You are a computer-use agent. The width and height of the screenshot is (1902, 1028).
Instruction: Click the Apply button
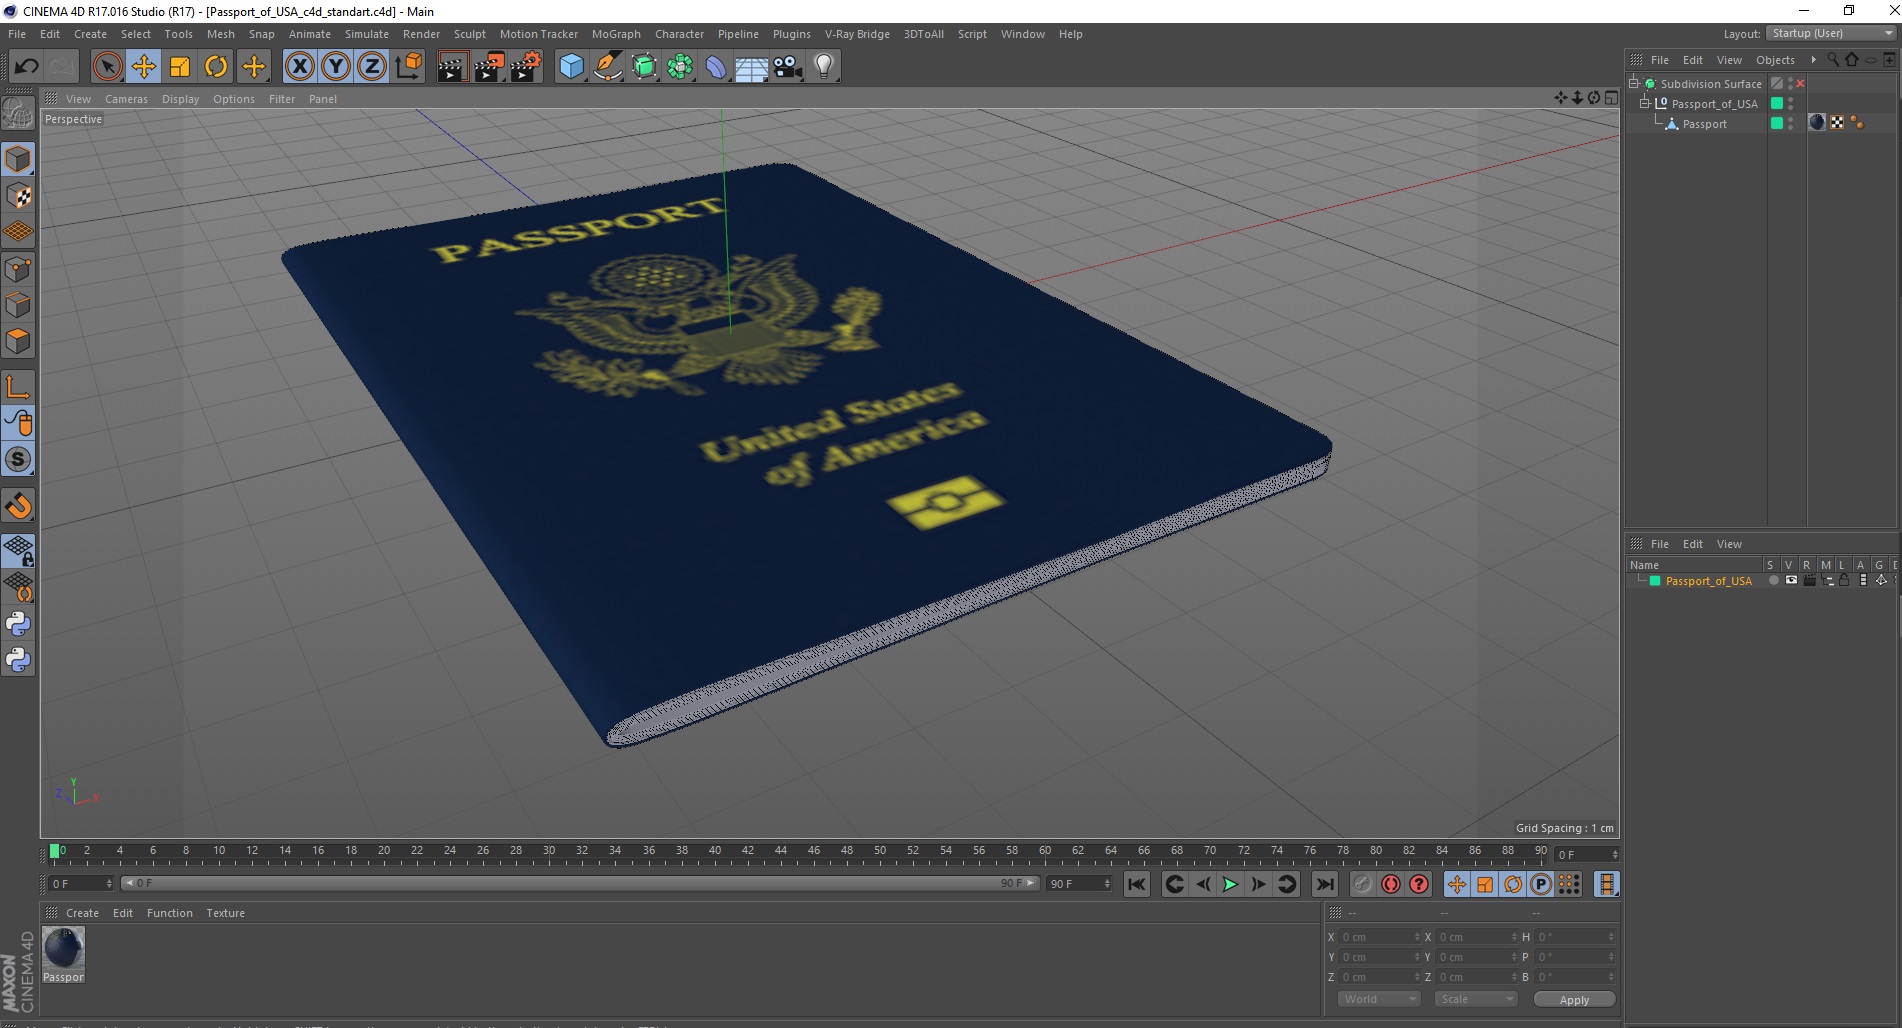click(x=1574, y=1000)
